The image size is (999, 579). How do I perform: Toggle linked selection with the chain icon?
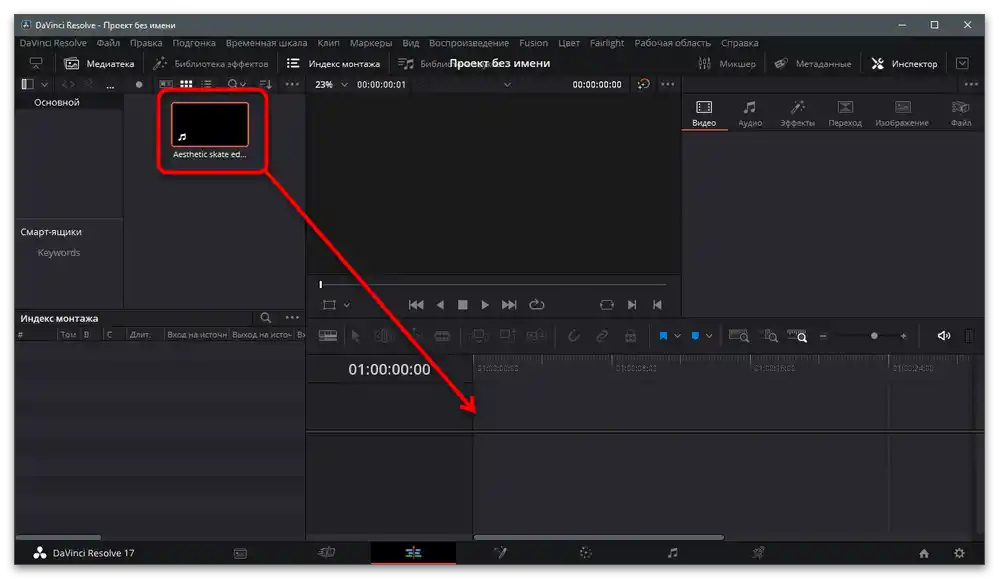pos(601,336)
